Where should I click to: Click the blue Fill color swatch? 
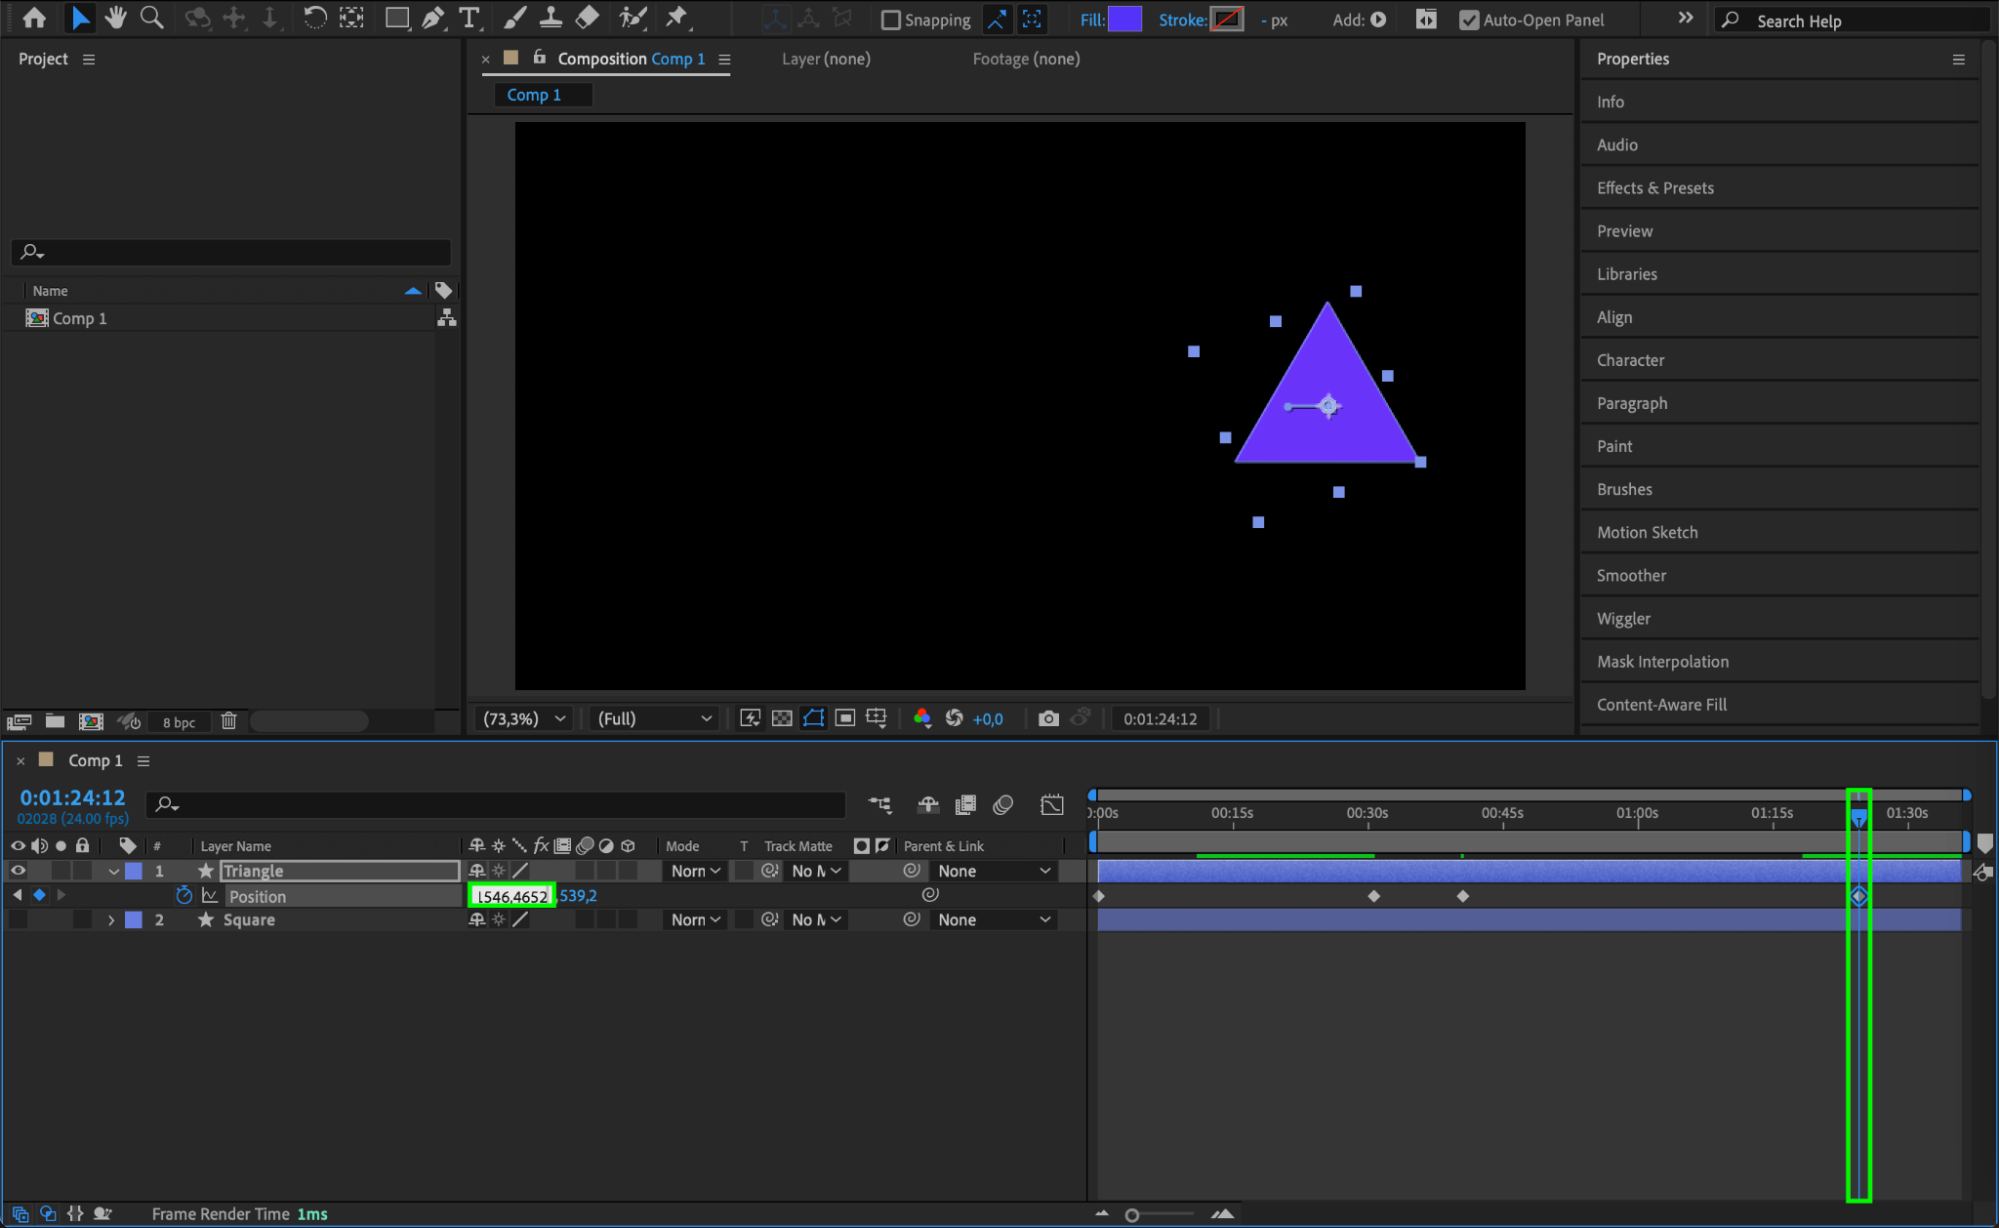tap(1125, 19)
